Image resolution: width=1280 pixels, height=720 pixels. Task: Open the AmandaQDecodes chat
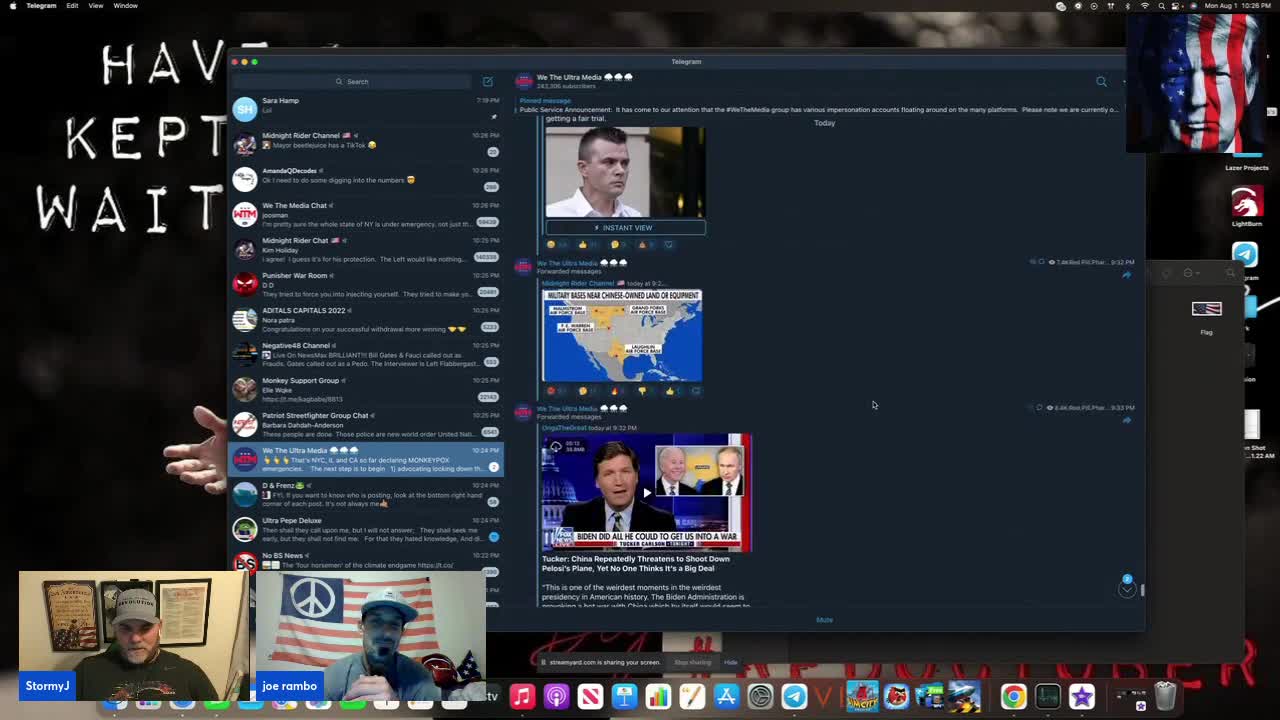pos(366,178)
